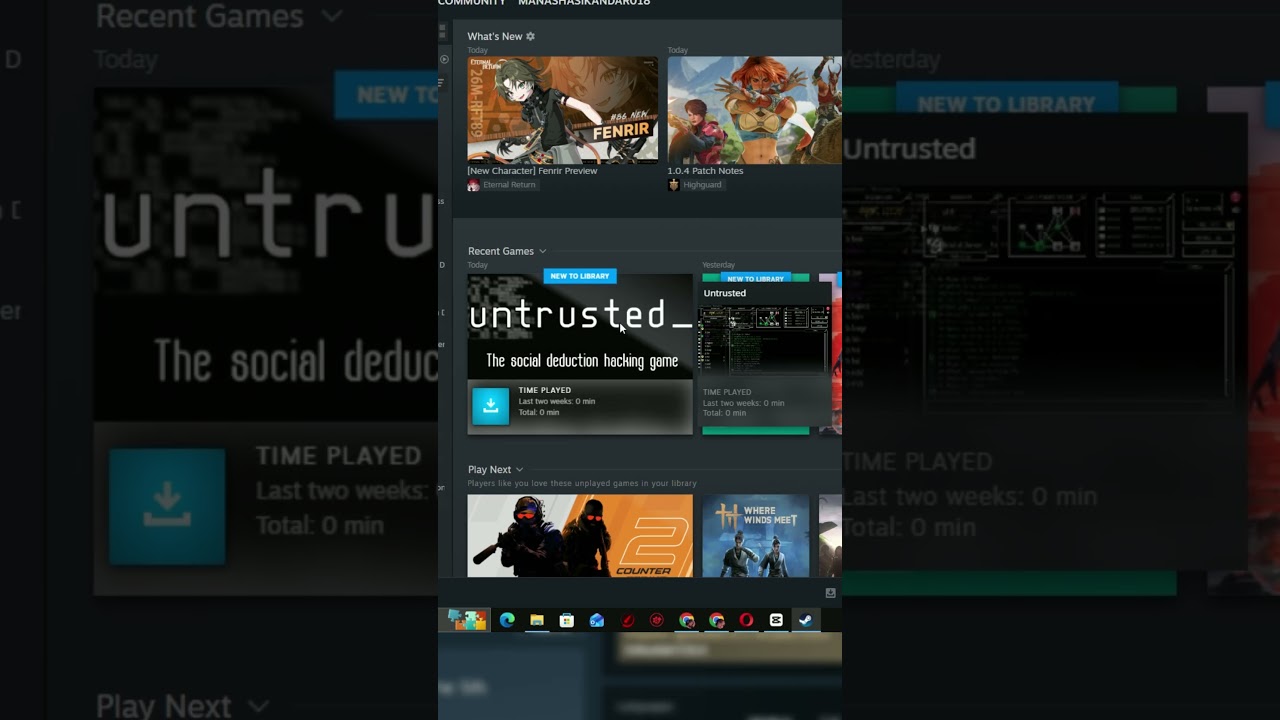Switch to Steam via the taskbar icon

click(x=805, y=620)
